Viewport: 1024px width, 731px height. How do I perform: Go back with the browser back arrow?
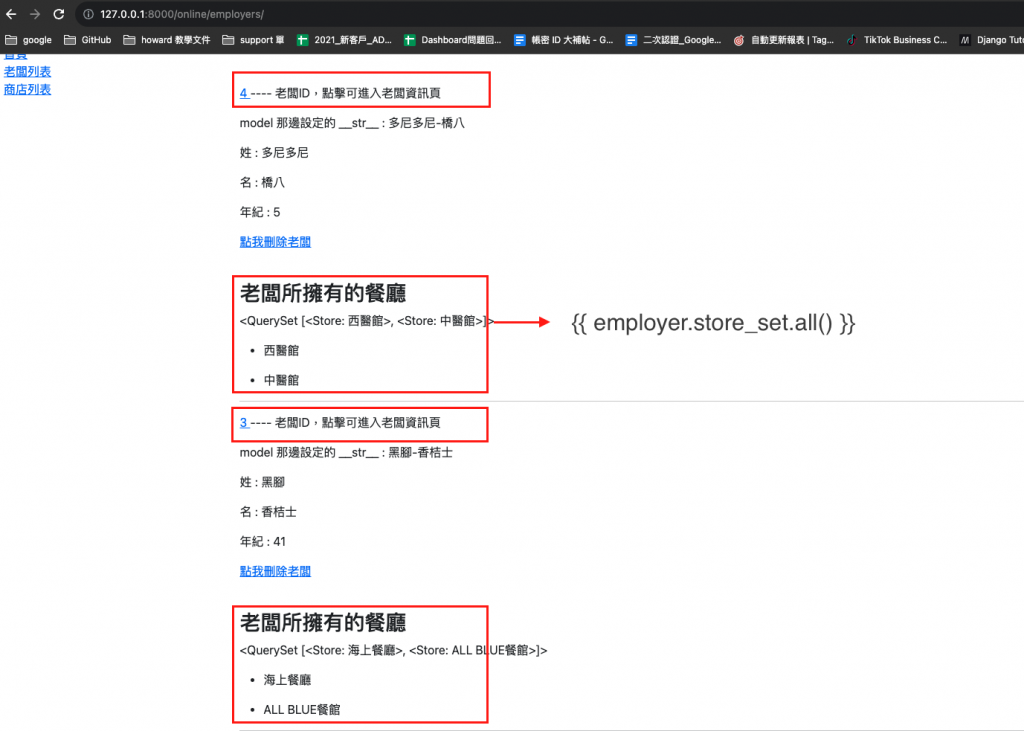pos(11,14)
